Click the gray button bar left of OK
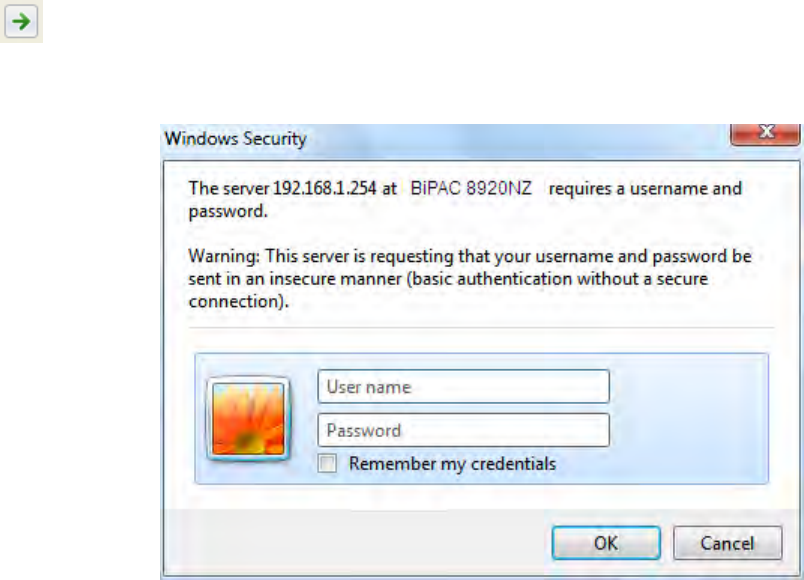804x580 pixels. point(357,541)
